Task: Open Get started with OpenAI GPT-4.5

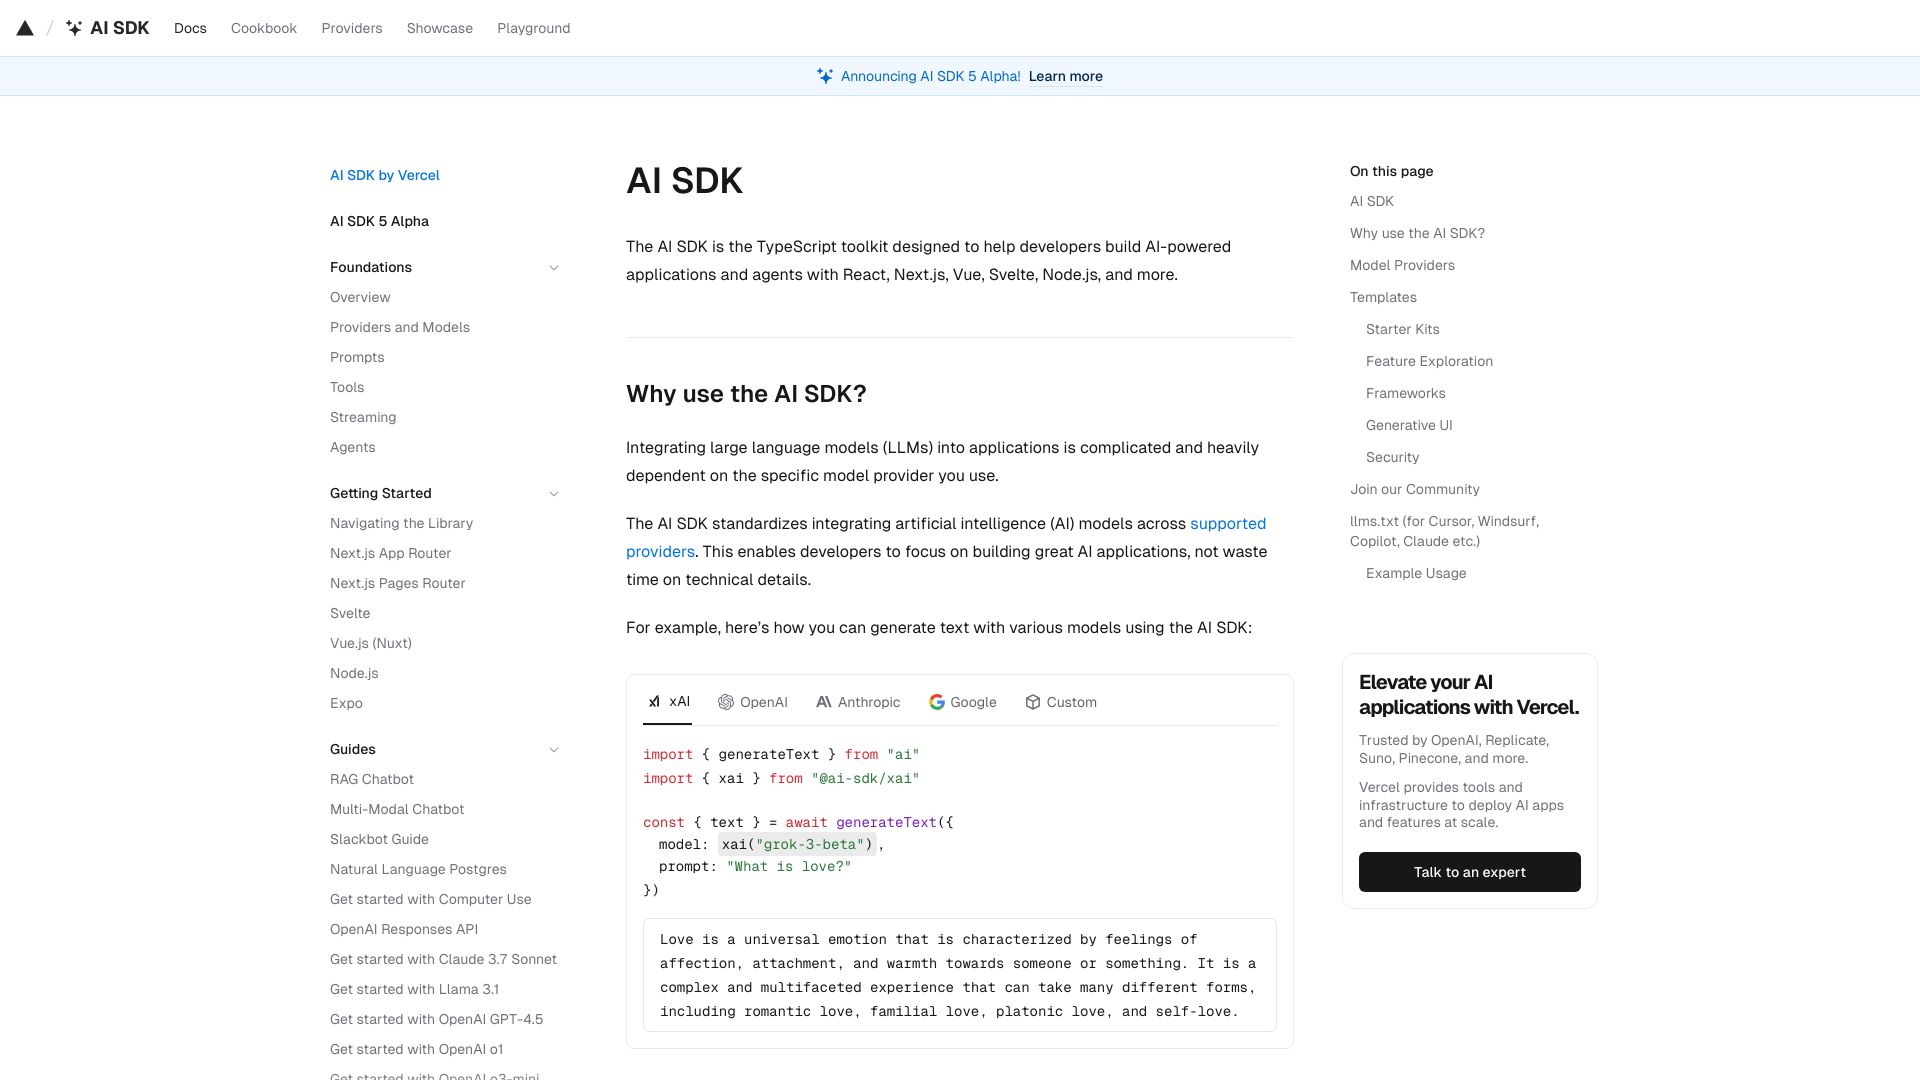Action: tap(436, 1019)
